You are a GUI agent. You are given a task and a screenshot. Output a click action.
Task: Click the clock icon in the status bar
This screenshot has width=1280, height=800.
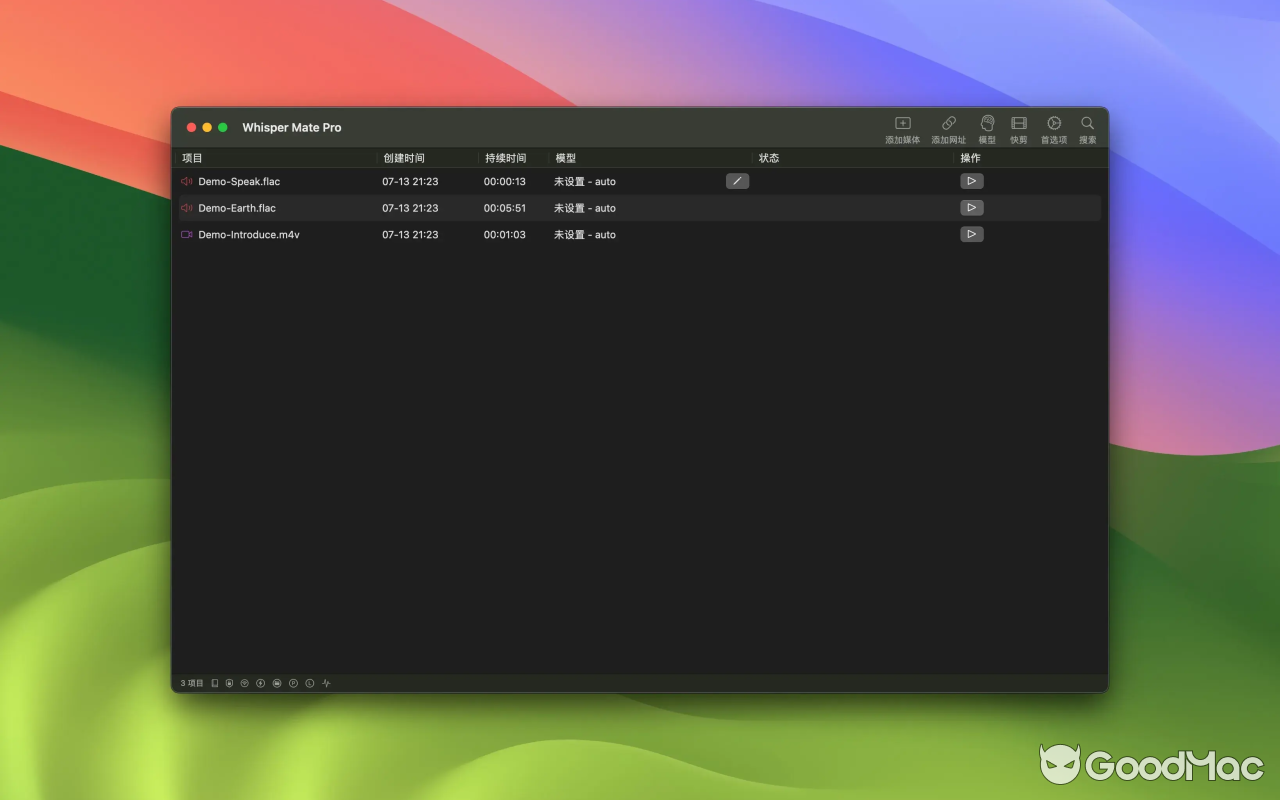point(309,683)
